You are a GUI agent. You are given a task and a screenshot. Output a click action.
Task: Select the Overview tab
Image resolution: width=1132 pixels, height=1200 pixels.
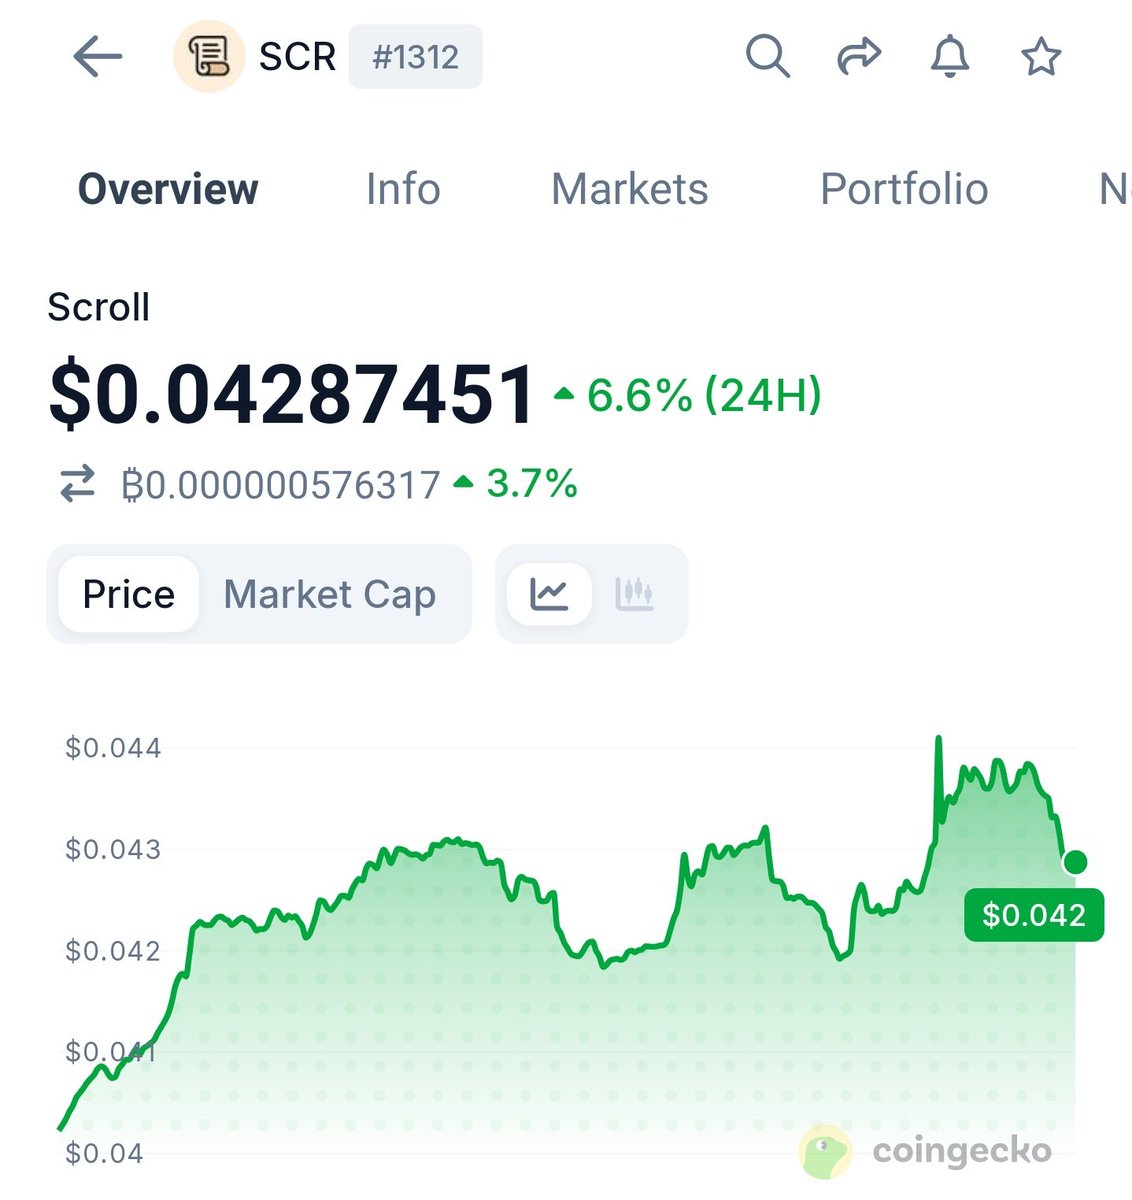[x=168, y=189]
